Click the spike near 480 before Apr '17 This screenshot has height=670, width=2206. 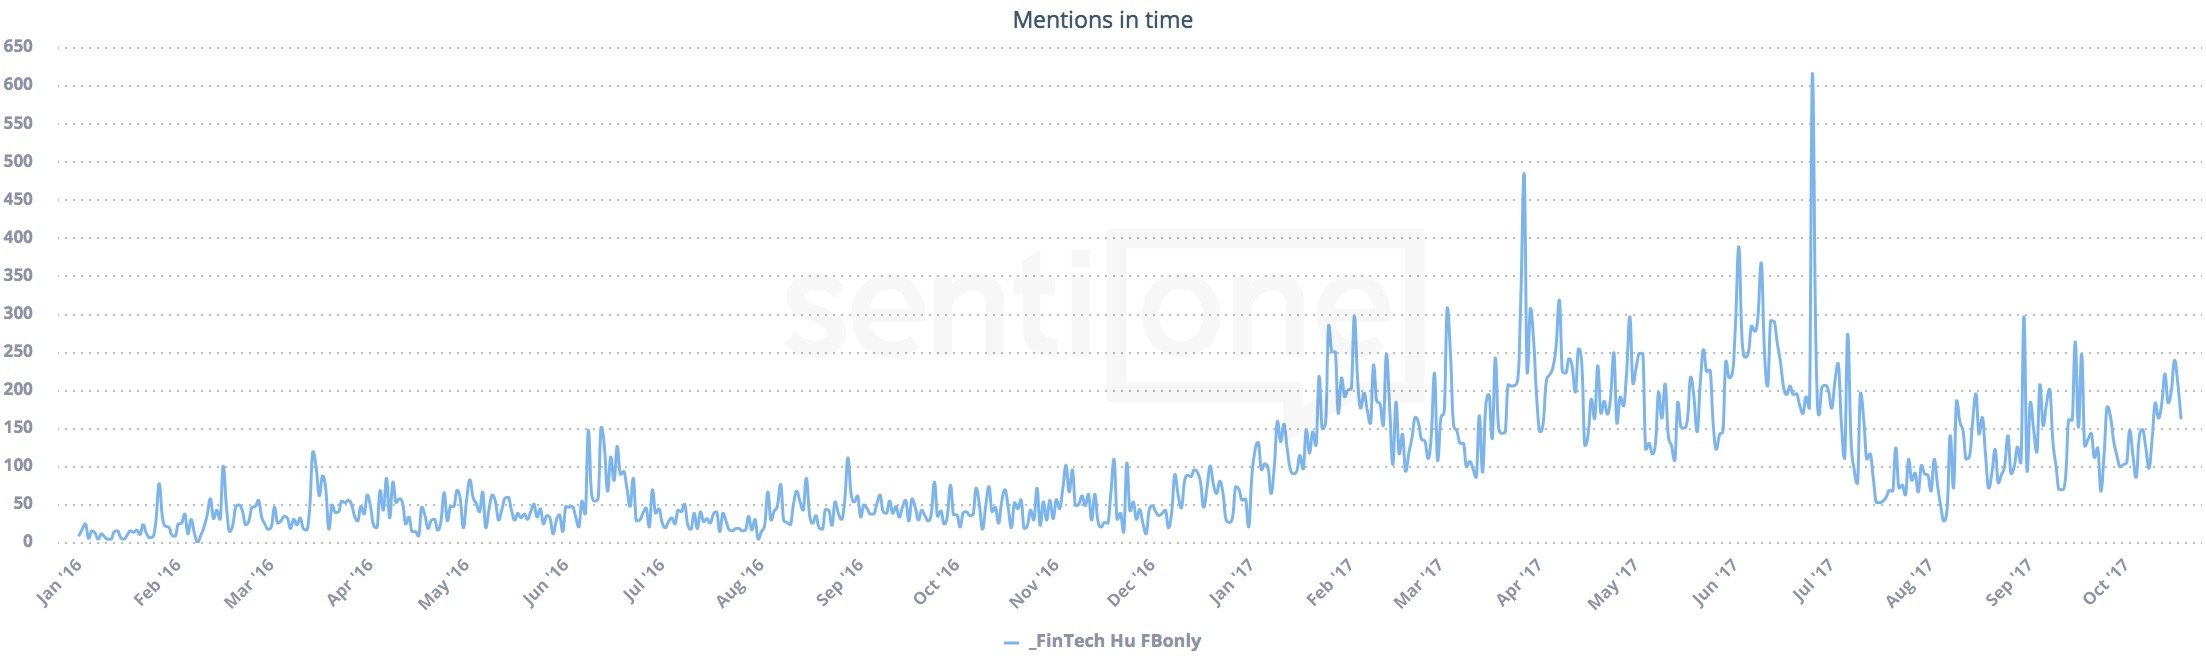[1523, 175]
